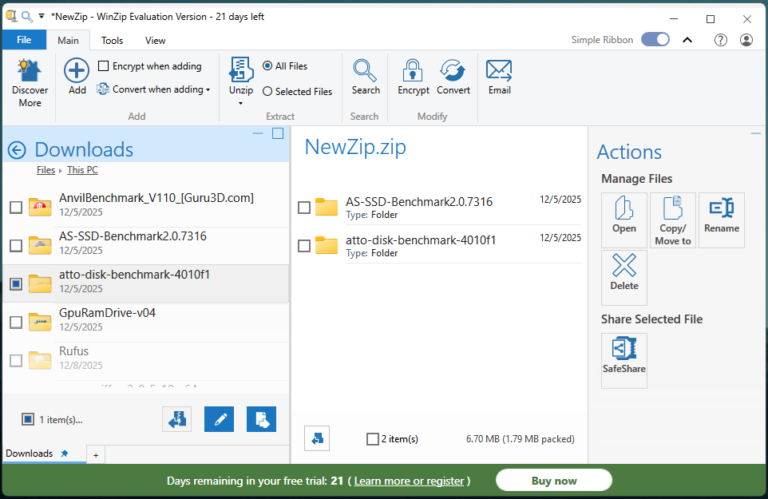The image size is (768, 499).
Task: Check the Rufus folder checkbox
Action: point(16,360)
